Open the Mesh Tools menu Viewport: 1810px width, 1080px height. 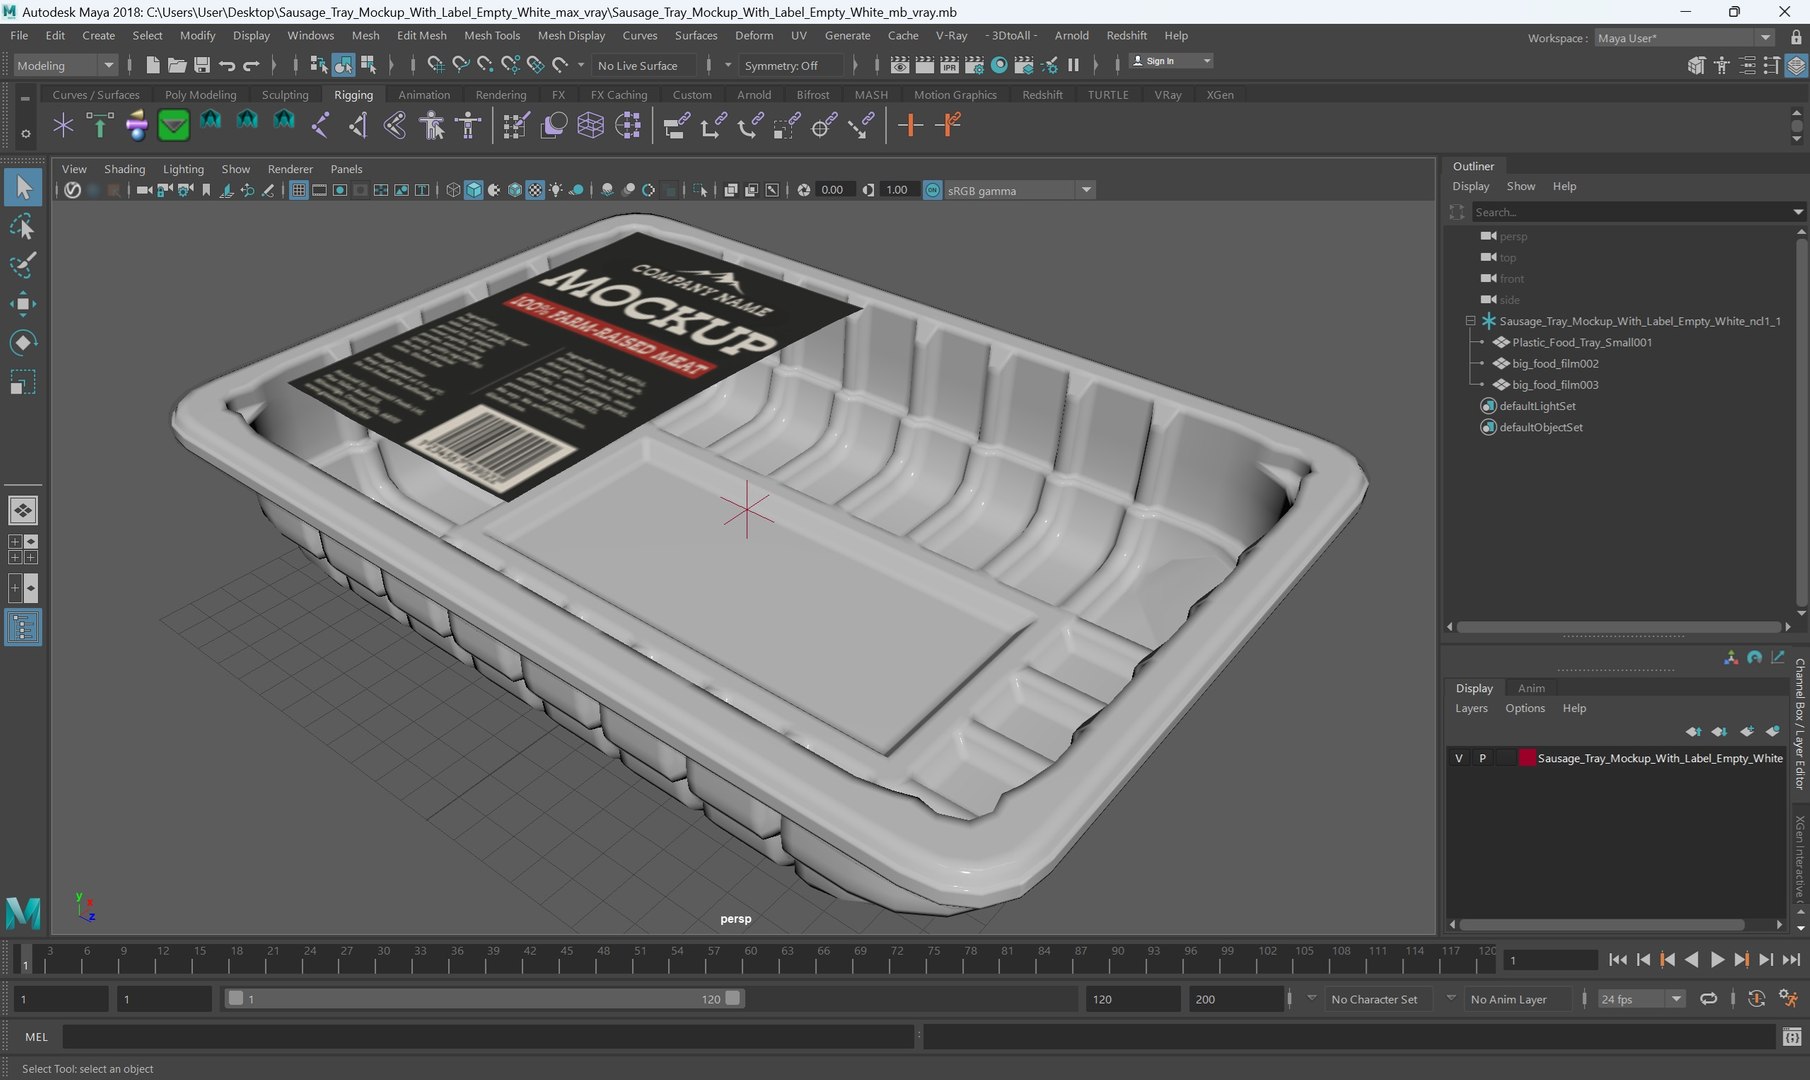coord(491,35)
